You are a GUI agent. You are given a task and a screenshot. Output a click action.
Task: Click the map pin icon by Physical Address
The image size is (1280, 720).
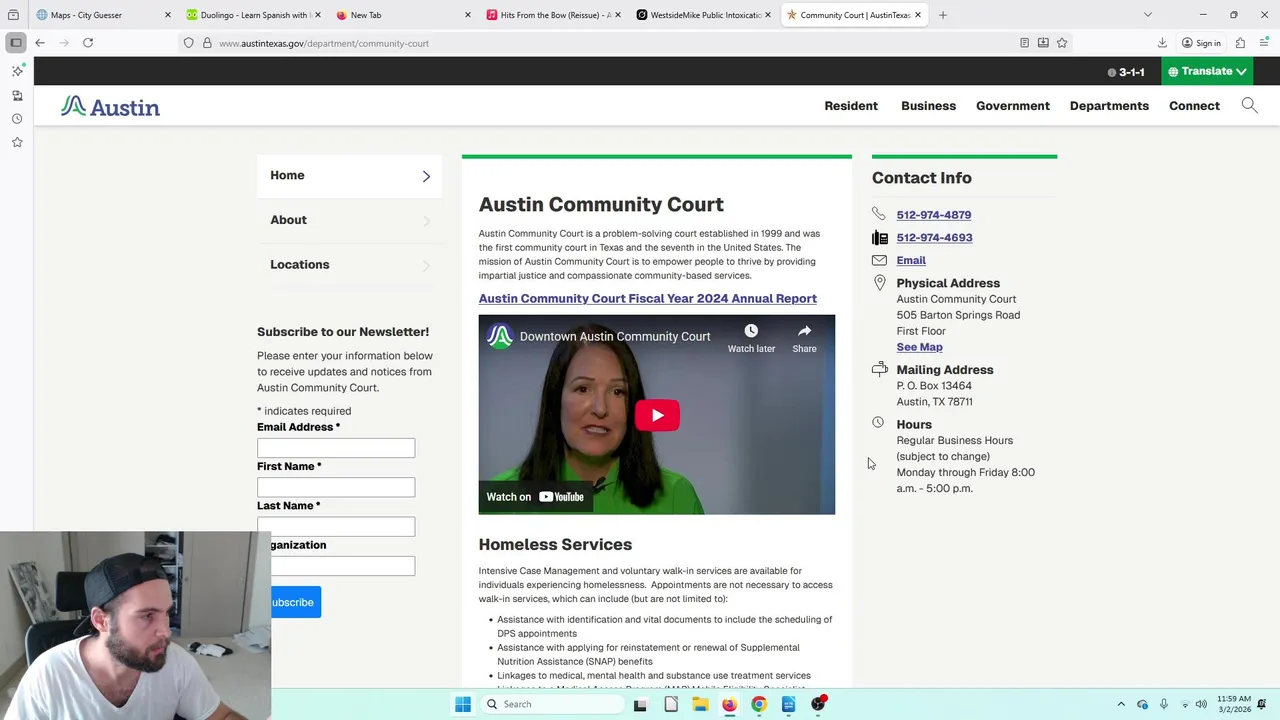click(x=879, y=283)
